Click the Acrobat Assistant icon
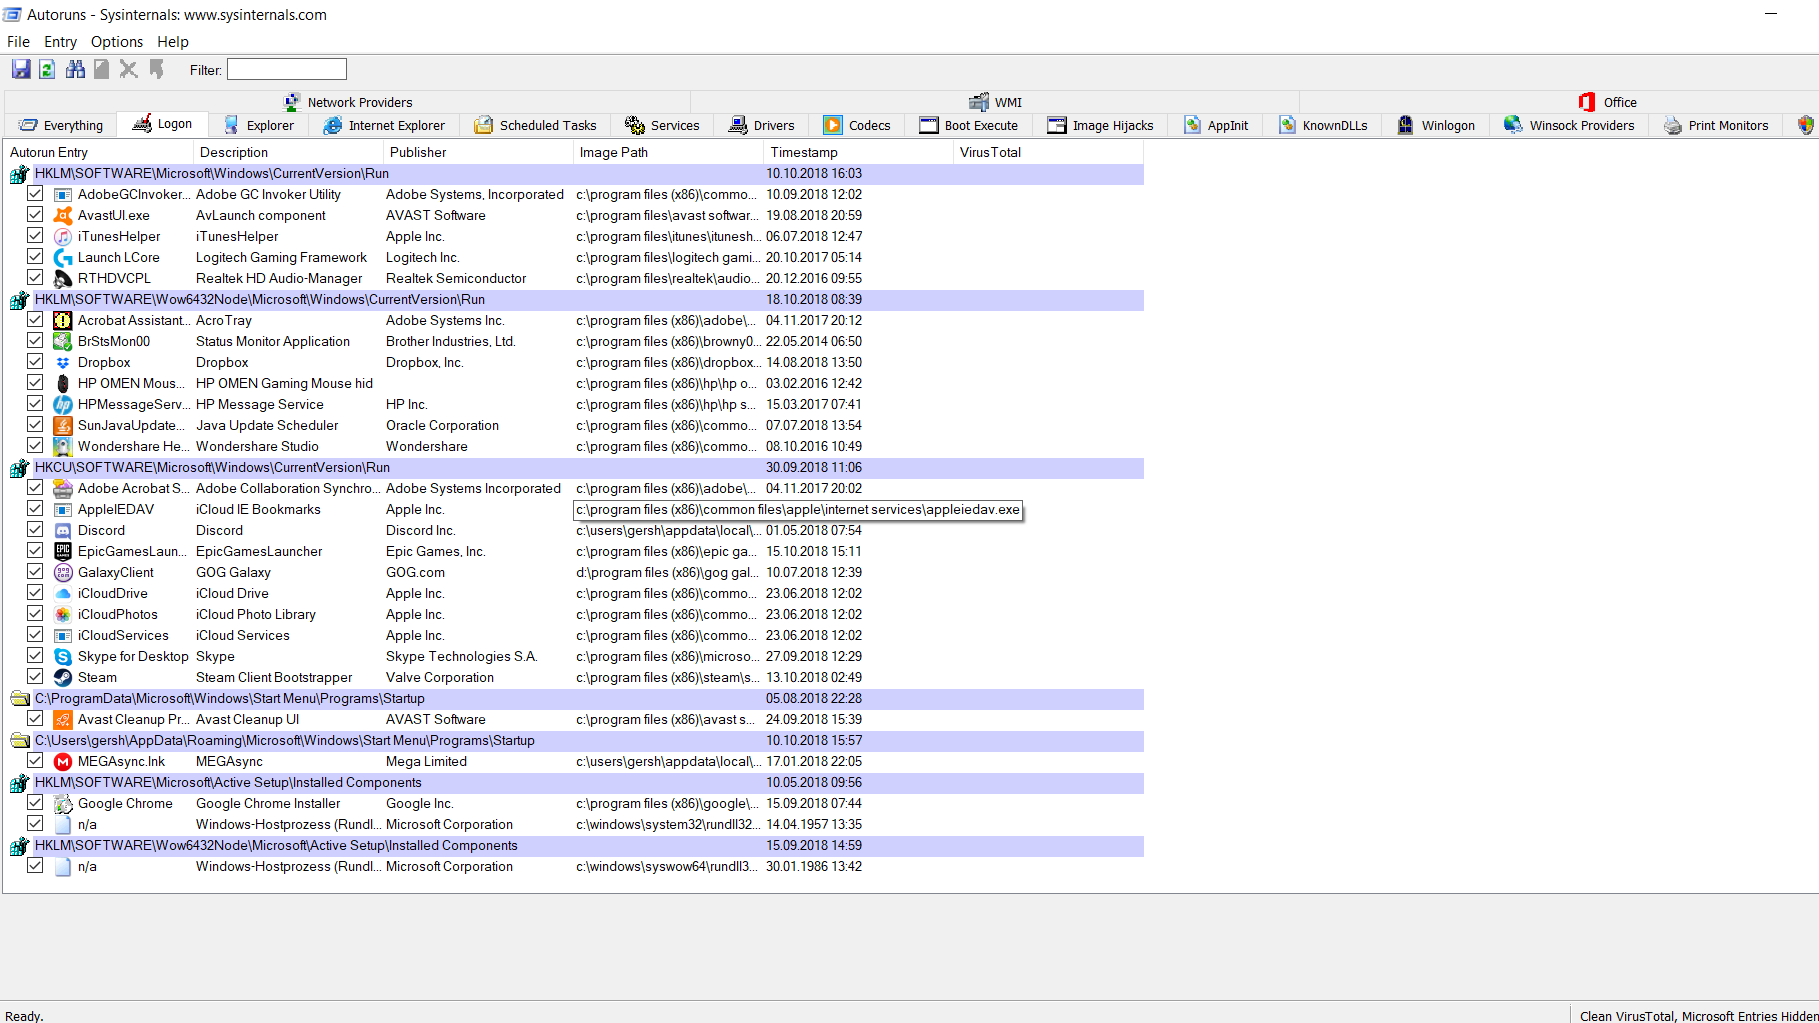 [x=63, y=320]
